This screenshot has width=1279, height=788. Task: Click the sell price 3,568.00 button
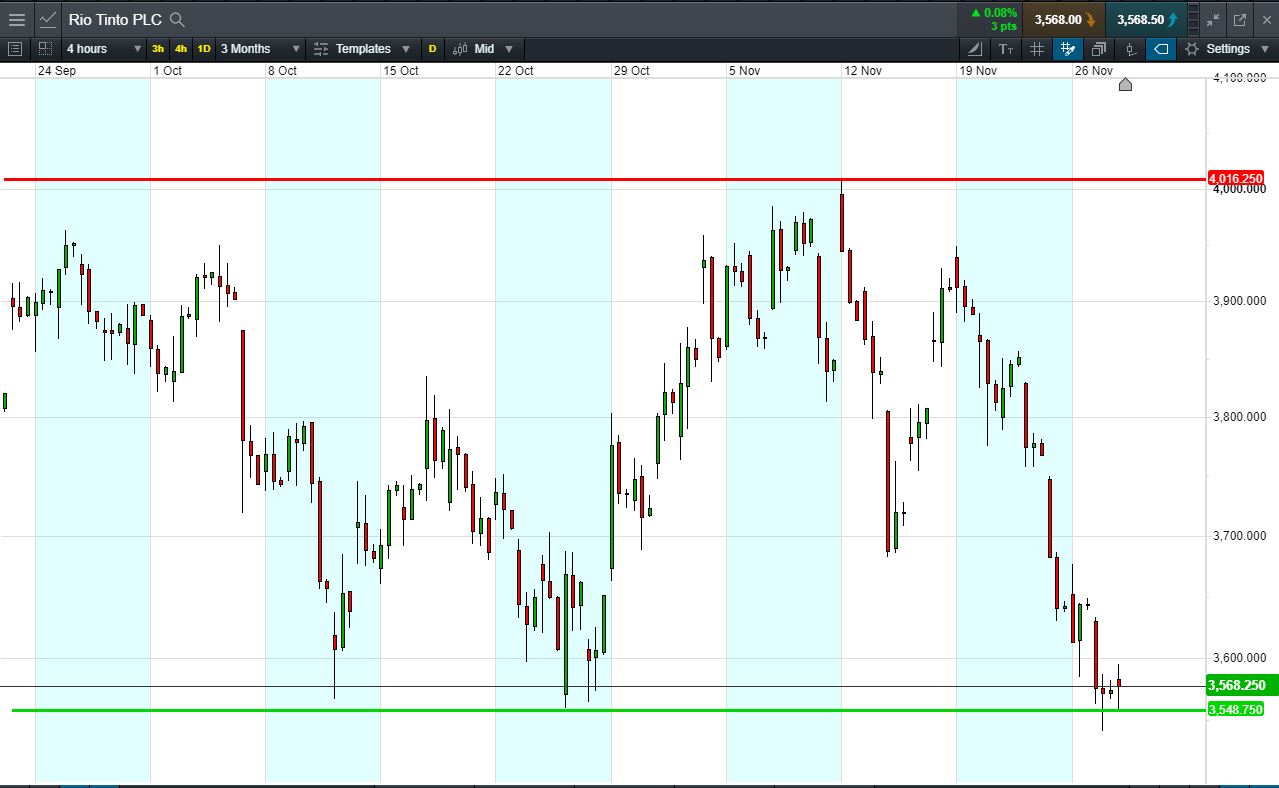point(1064,19)
